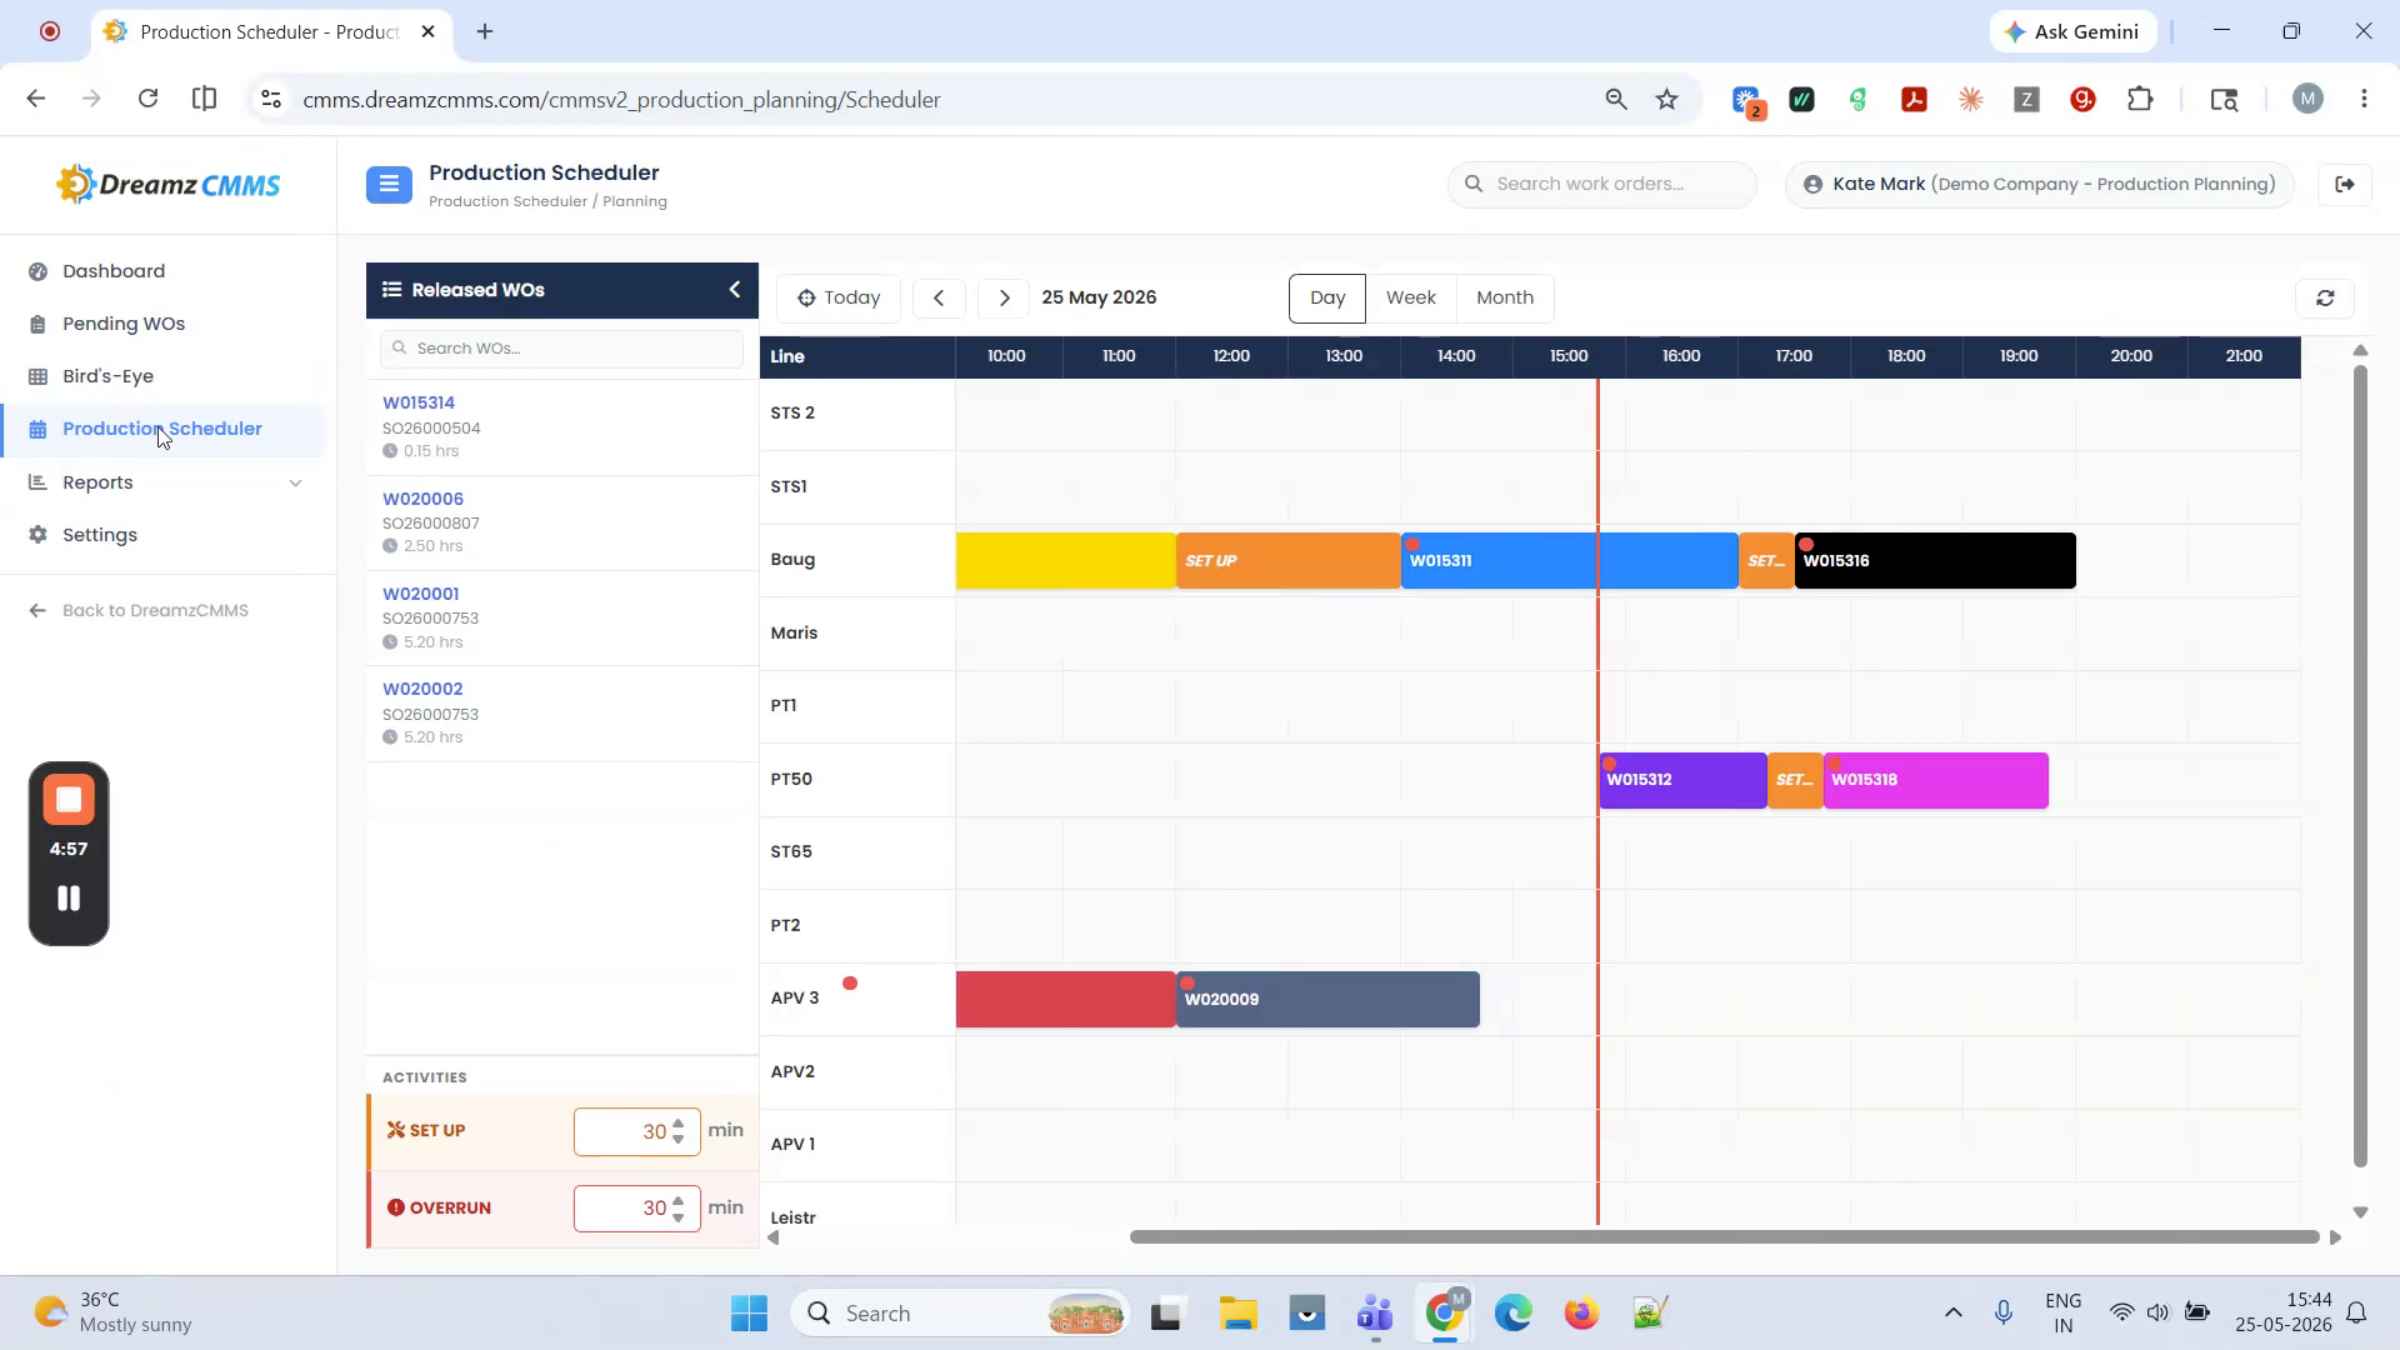This screenshot has width=2400, height=1350.
Task: Select the black W015316 block on Baug
Action: click(1934, 561)
